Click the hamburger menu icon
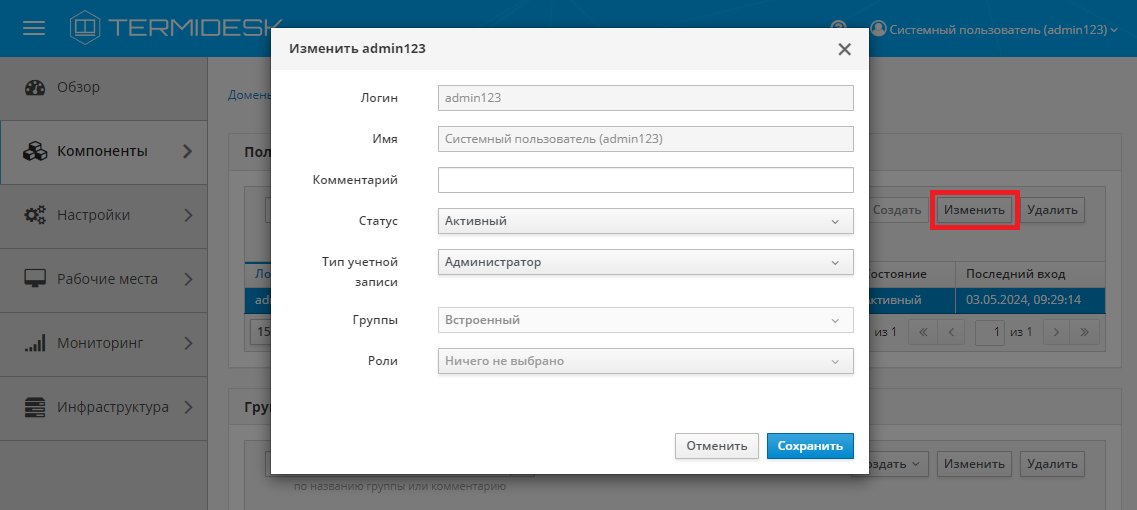Viewport: 1137px width, 510px height. [x=34, y=28]
